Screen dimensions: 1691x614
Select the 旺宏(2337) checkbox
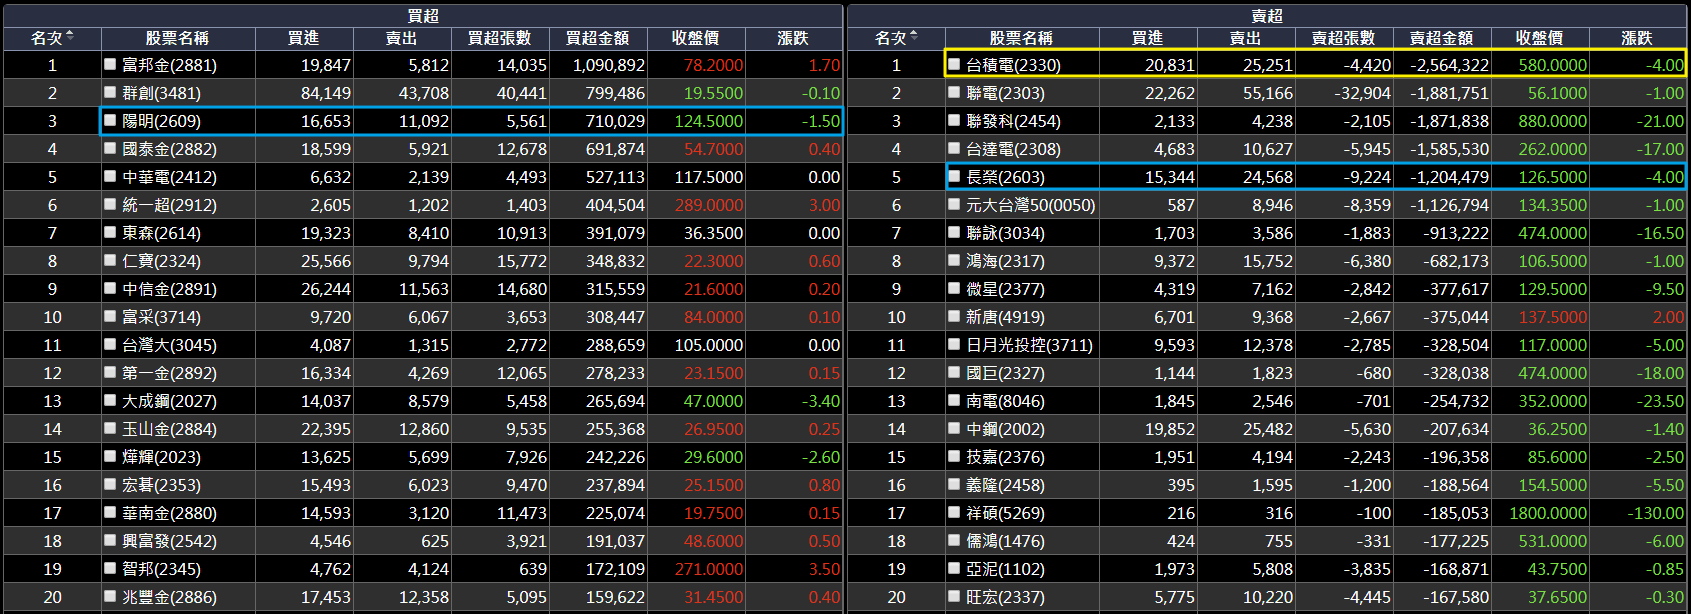(954, 596)
